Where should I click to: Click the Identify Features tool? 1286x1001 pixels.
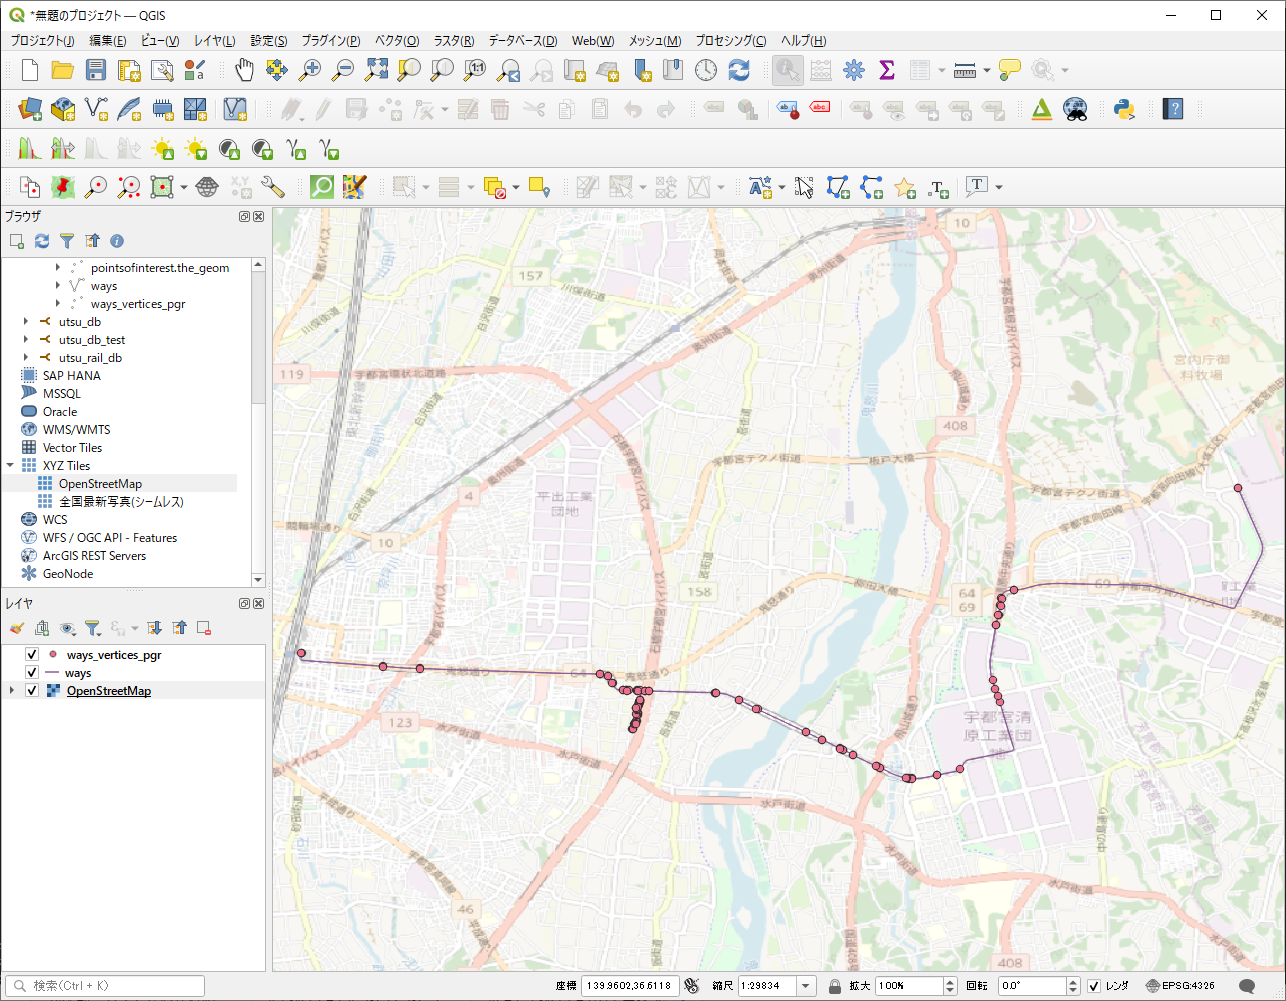pyautogui.click(x=787, y=70)
